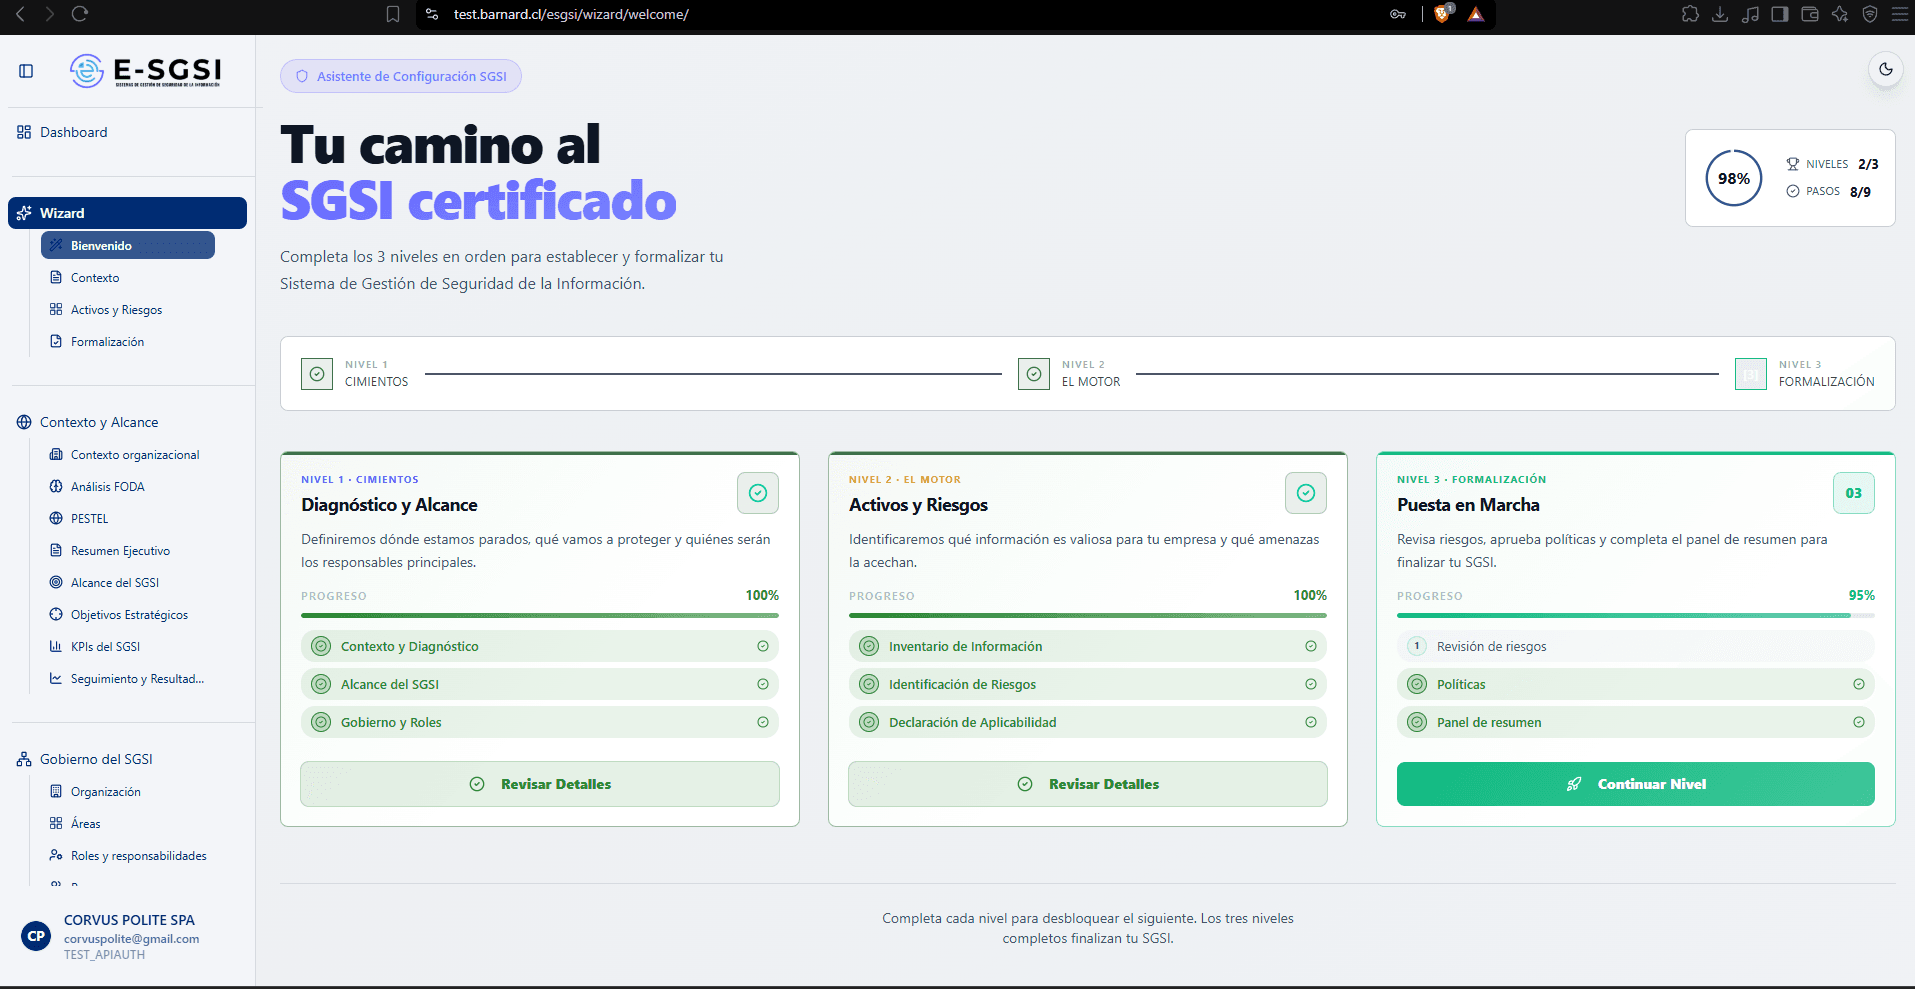The width and height of the screenshot is (1915, 989).
Task: Open the Identificación de Riesgos step
Action: coord(1088,684)
